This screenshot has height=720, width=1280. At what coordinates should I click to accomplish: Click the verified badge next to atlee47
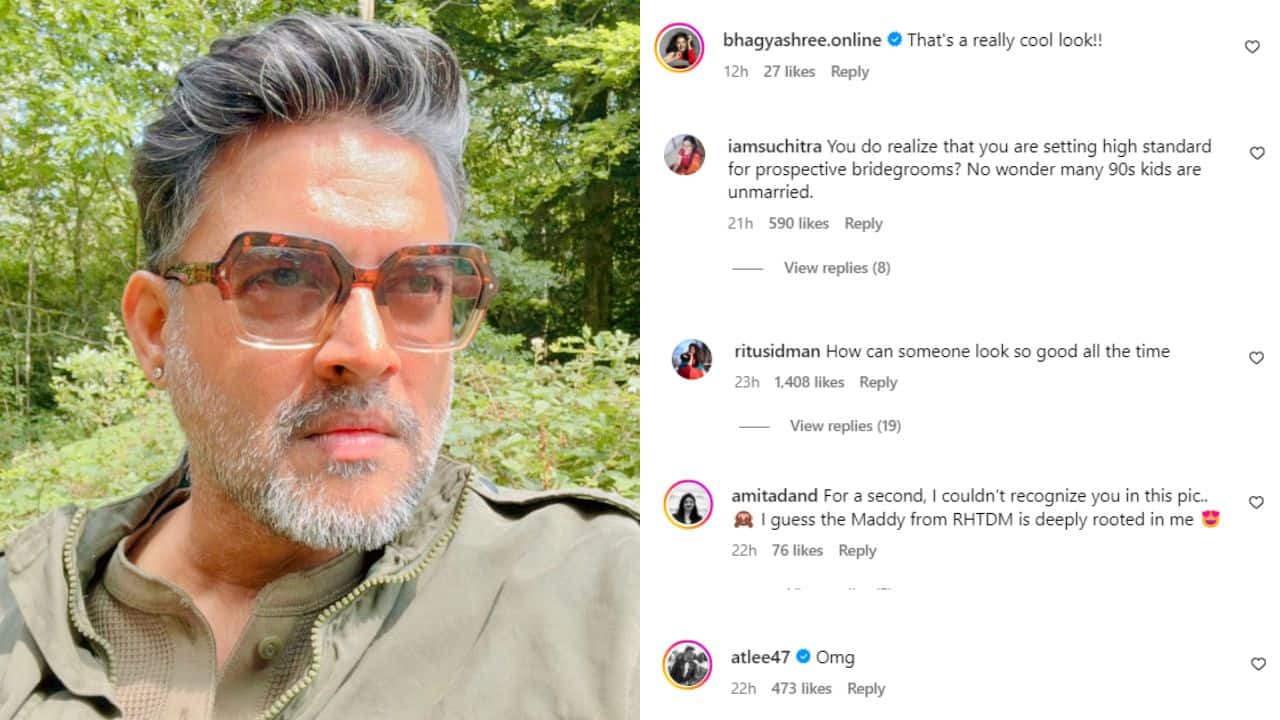click(803, 657)
